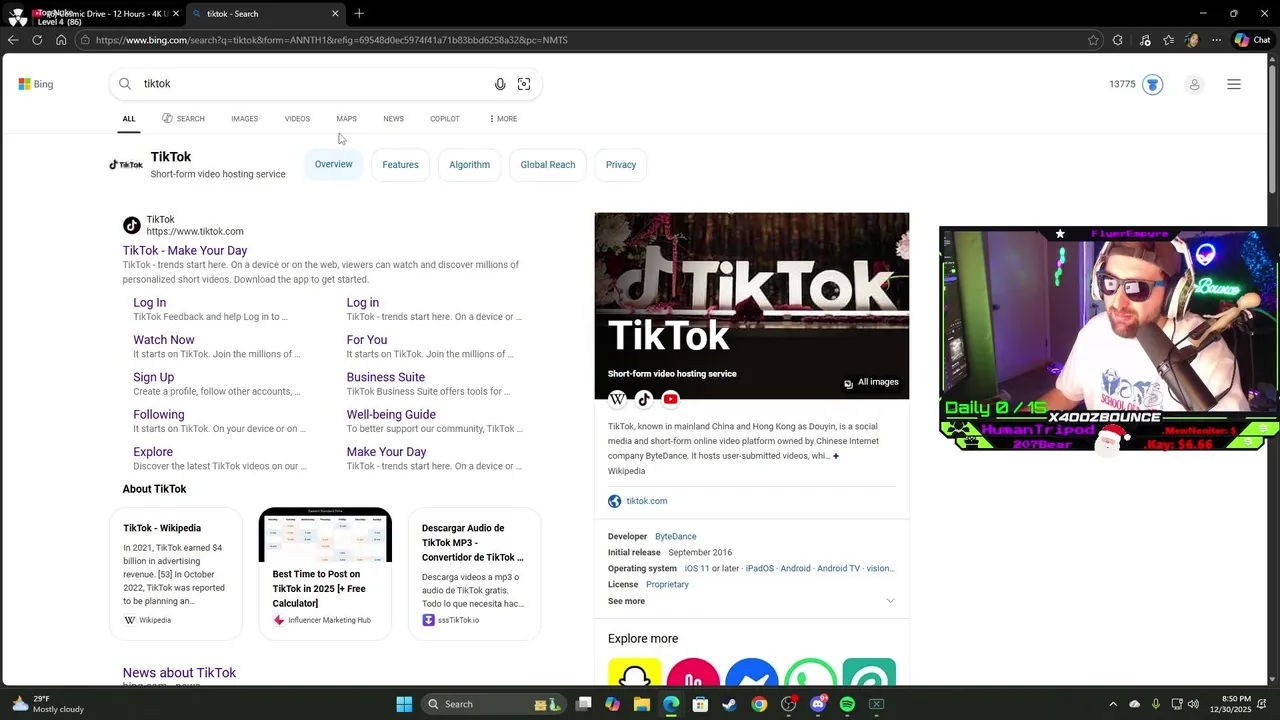Open browser Settings and more ellipsis
Viewport: 1280px width, 720px height.
pos(1216,40)
